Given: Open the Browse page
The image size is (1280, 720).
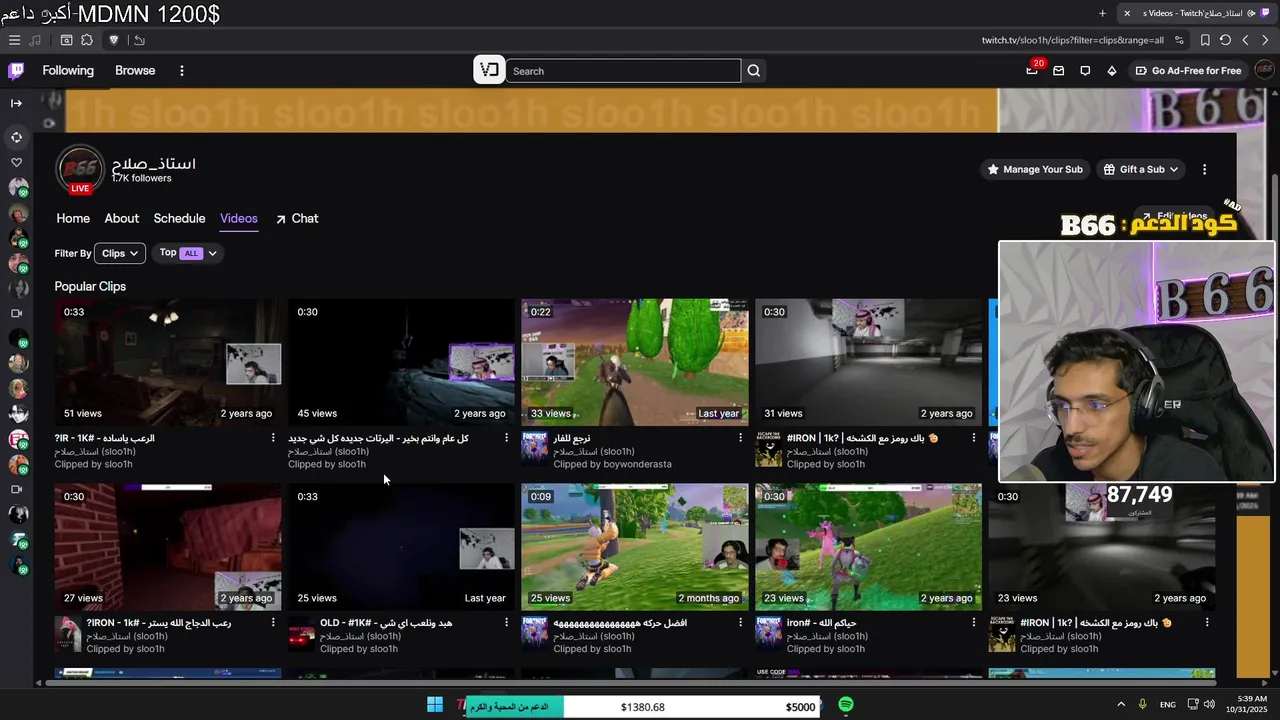Looking at the screenshot, I should click(135, 70).
